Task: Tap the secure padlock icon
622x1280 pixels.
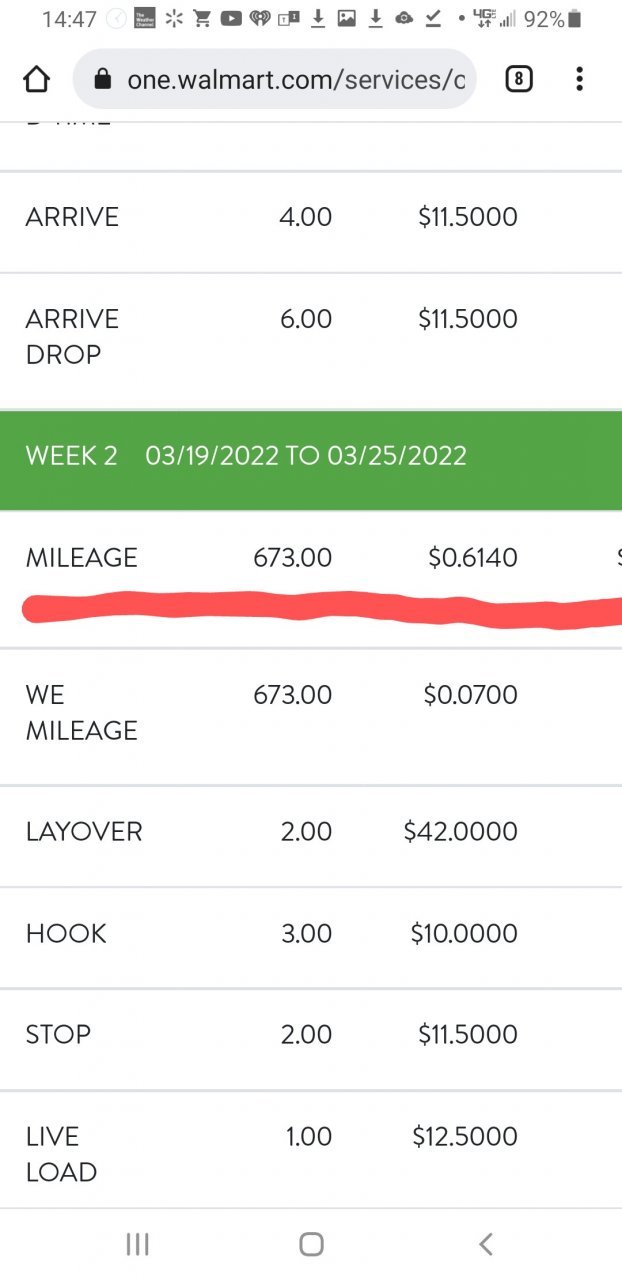Action: [x=102, y=80]
